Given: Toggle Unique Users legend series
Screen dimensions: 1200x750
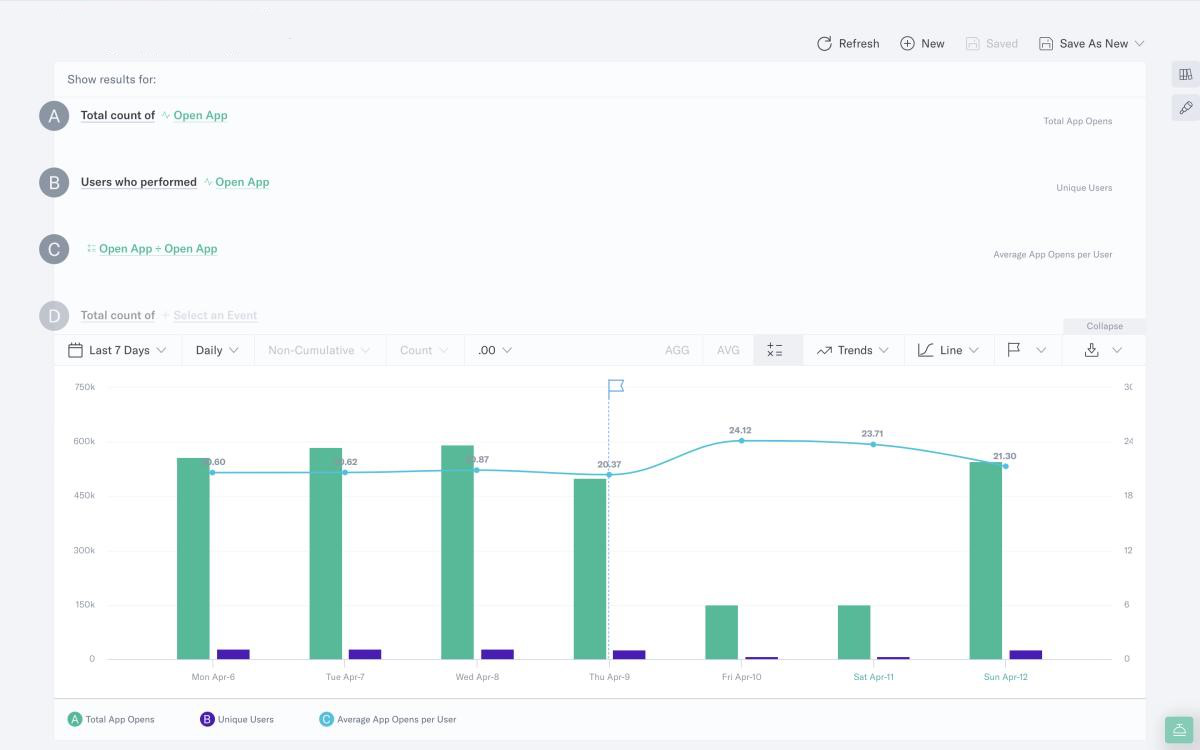Looking at the screenshot, I should [x=237, y=719].
